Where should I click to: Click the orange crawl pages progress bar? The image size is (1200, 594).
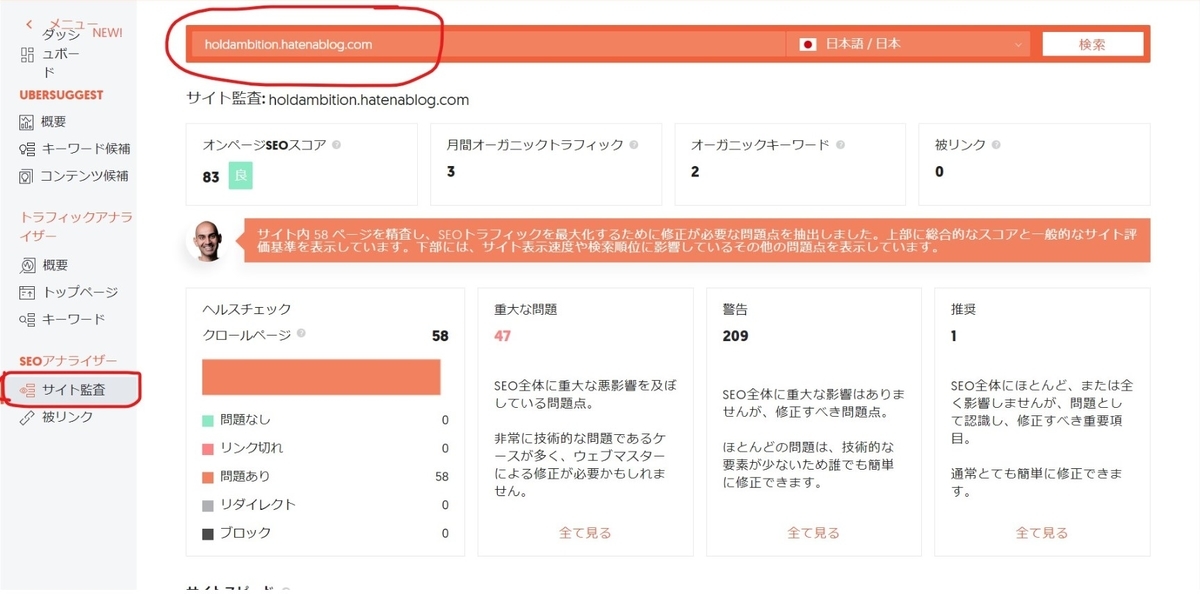tap(322, 377)
